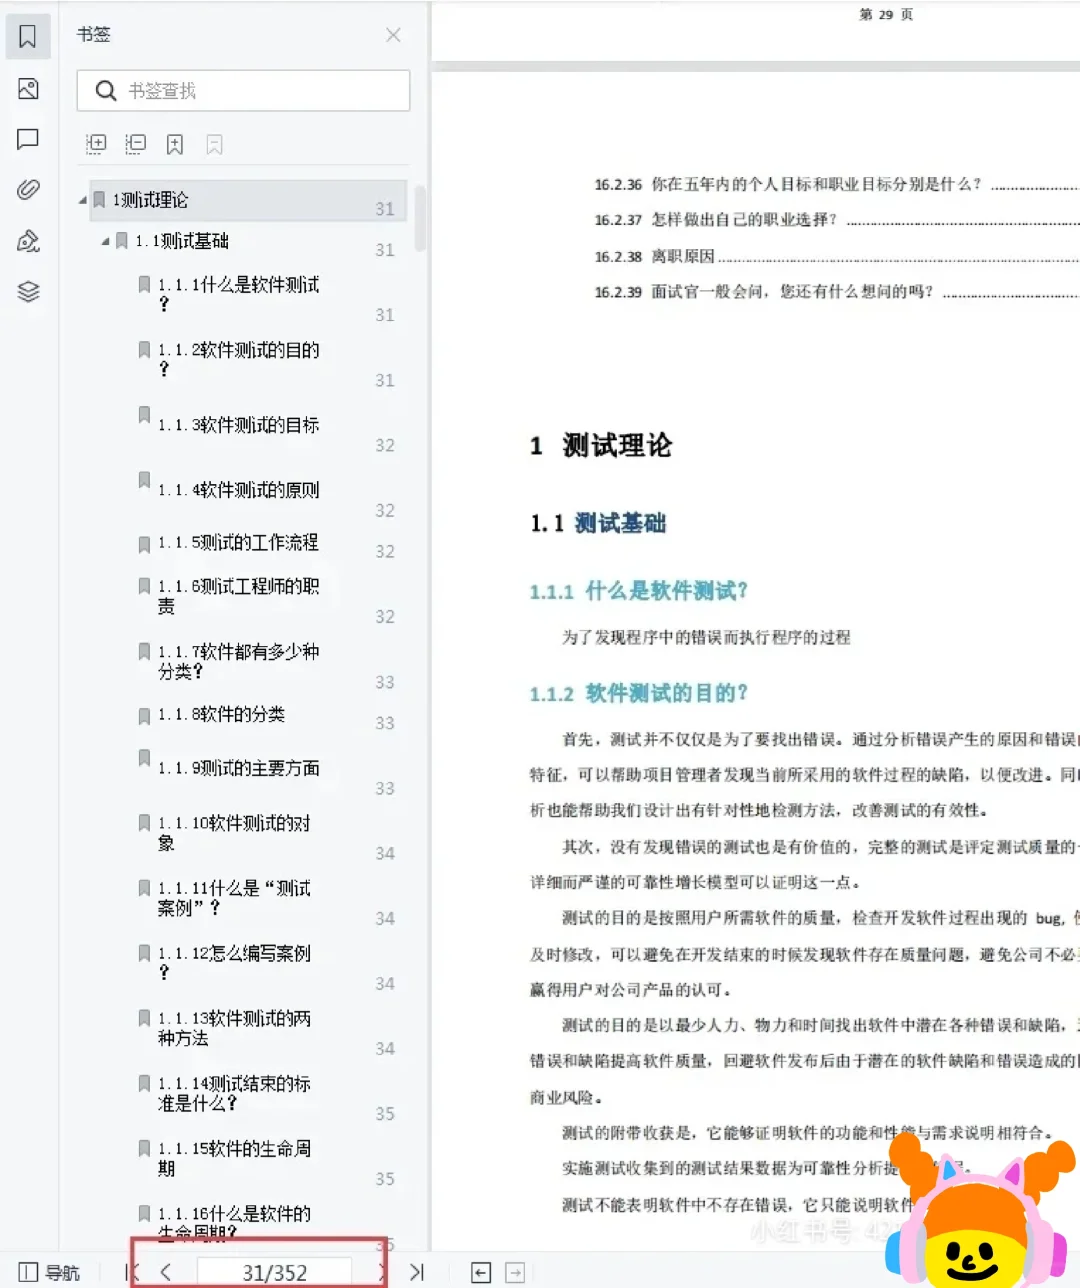Screen dimensions: 1080x1288
Task: Select the signature pen panel icon
Action: [28, 241]
